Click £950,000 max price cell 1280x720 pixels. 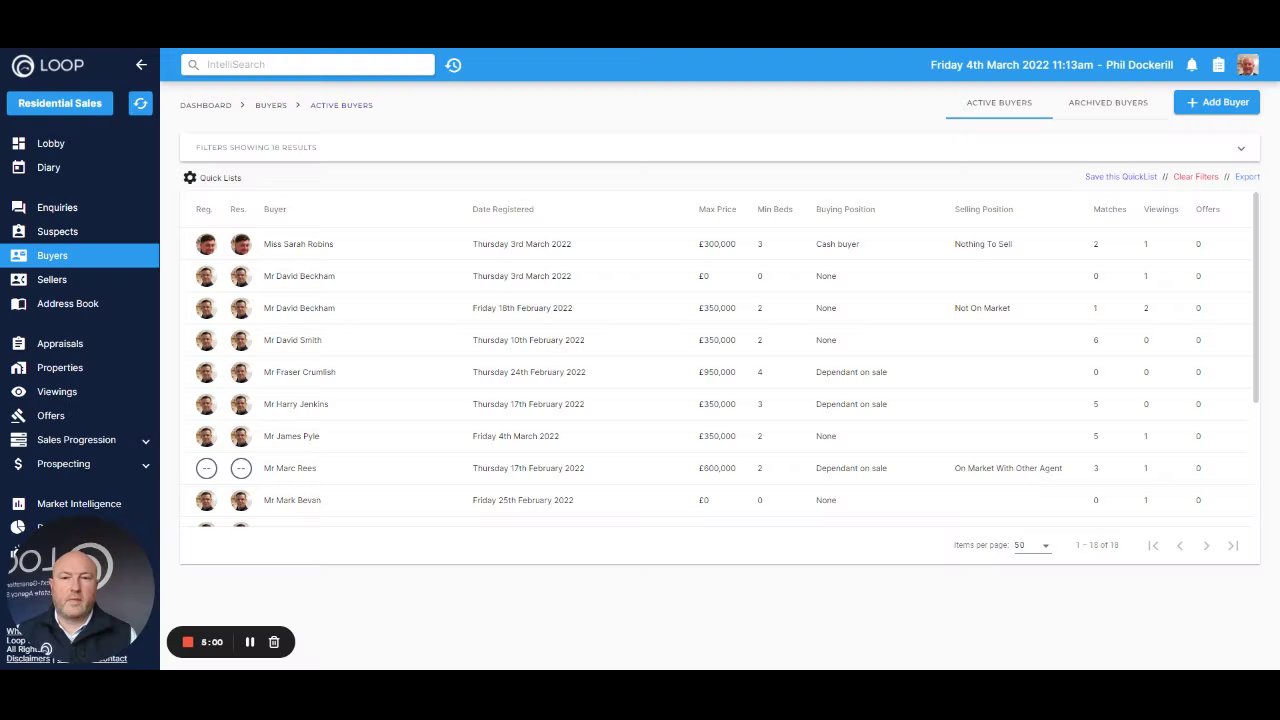tap(717, 372)
